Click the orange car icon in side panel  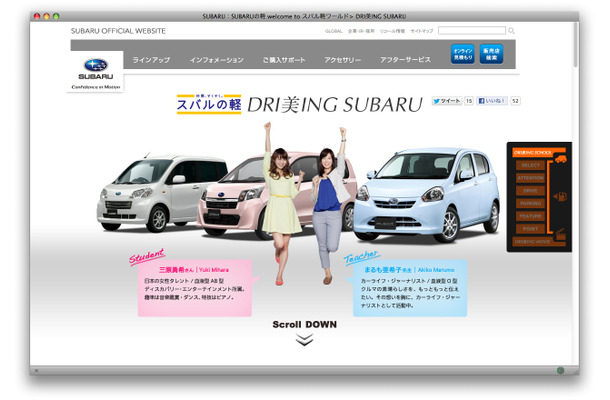coord(561,159)
